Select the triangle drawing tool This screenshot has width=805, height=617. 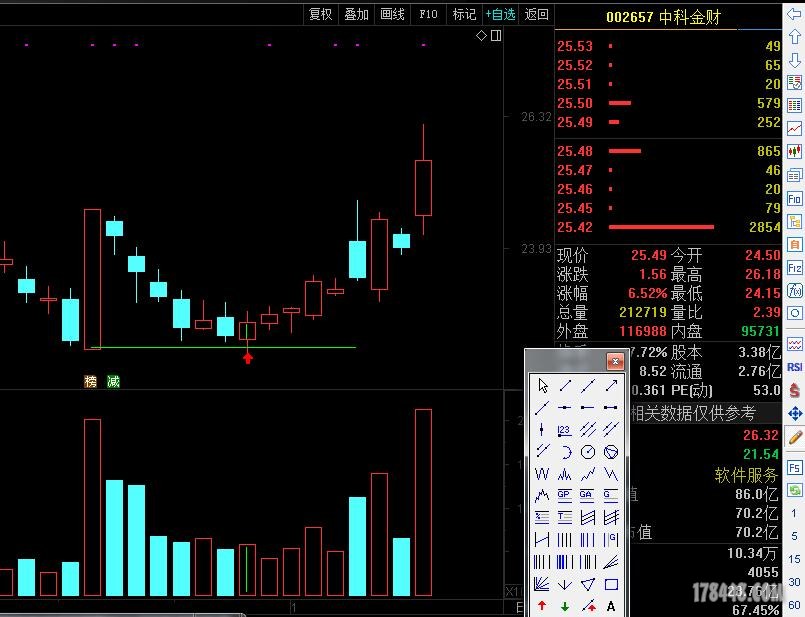(587, 584)
